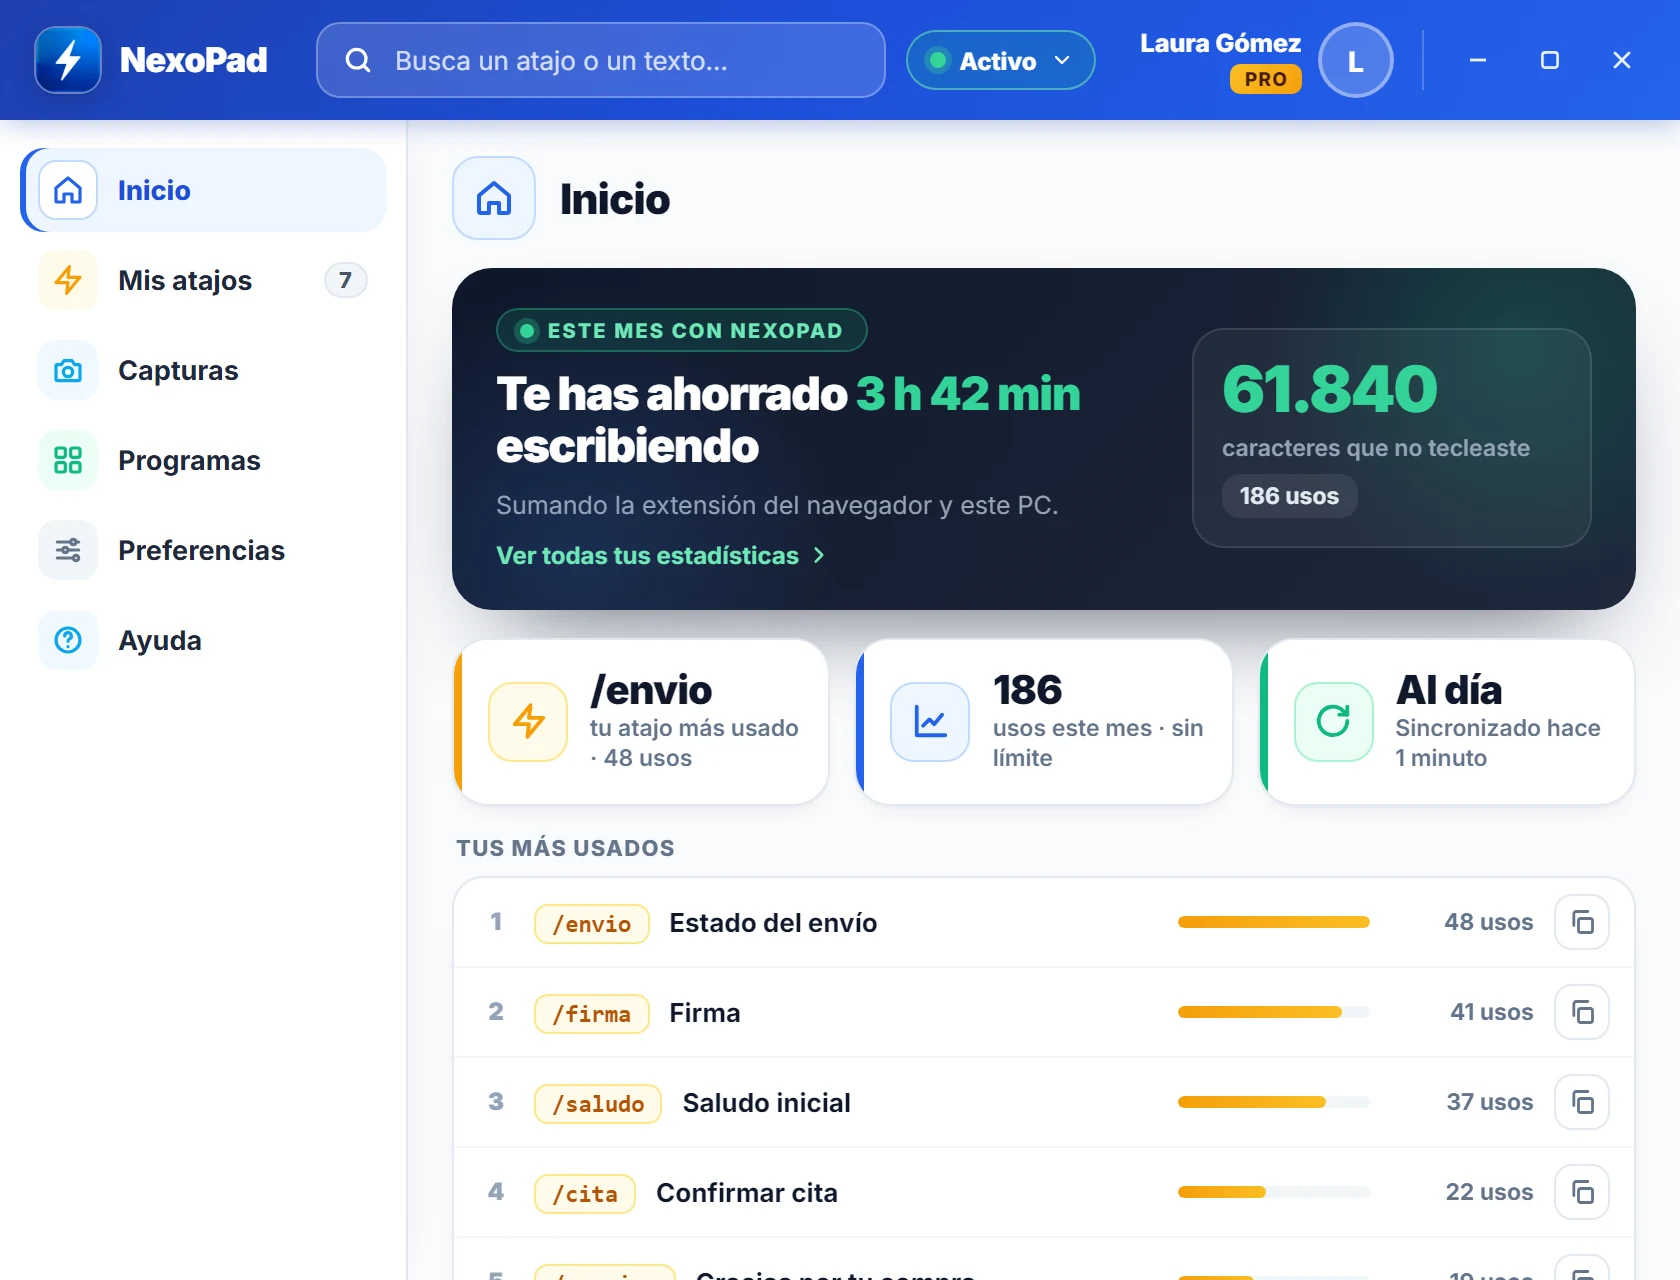Open the Activo status dropdown
This screenshot has width=1680, height=1280.
[1001, 60]
